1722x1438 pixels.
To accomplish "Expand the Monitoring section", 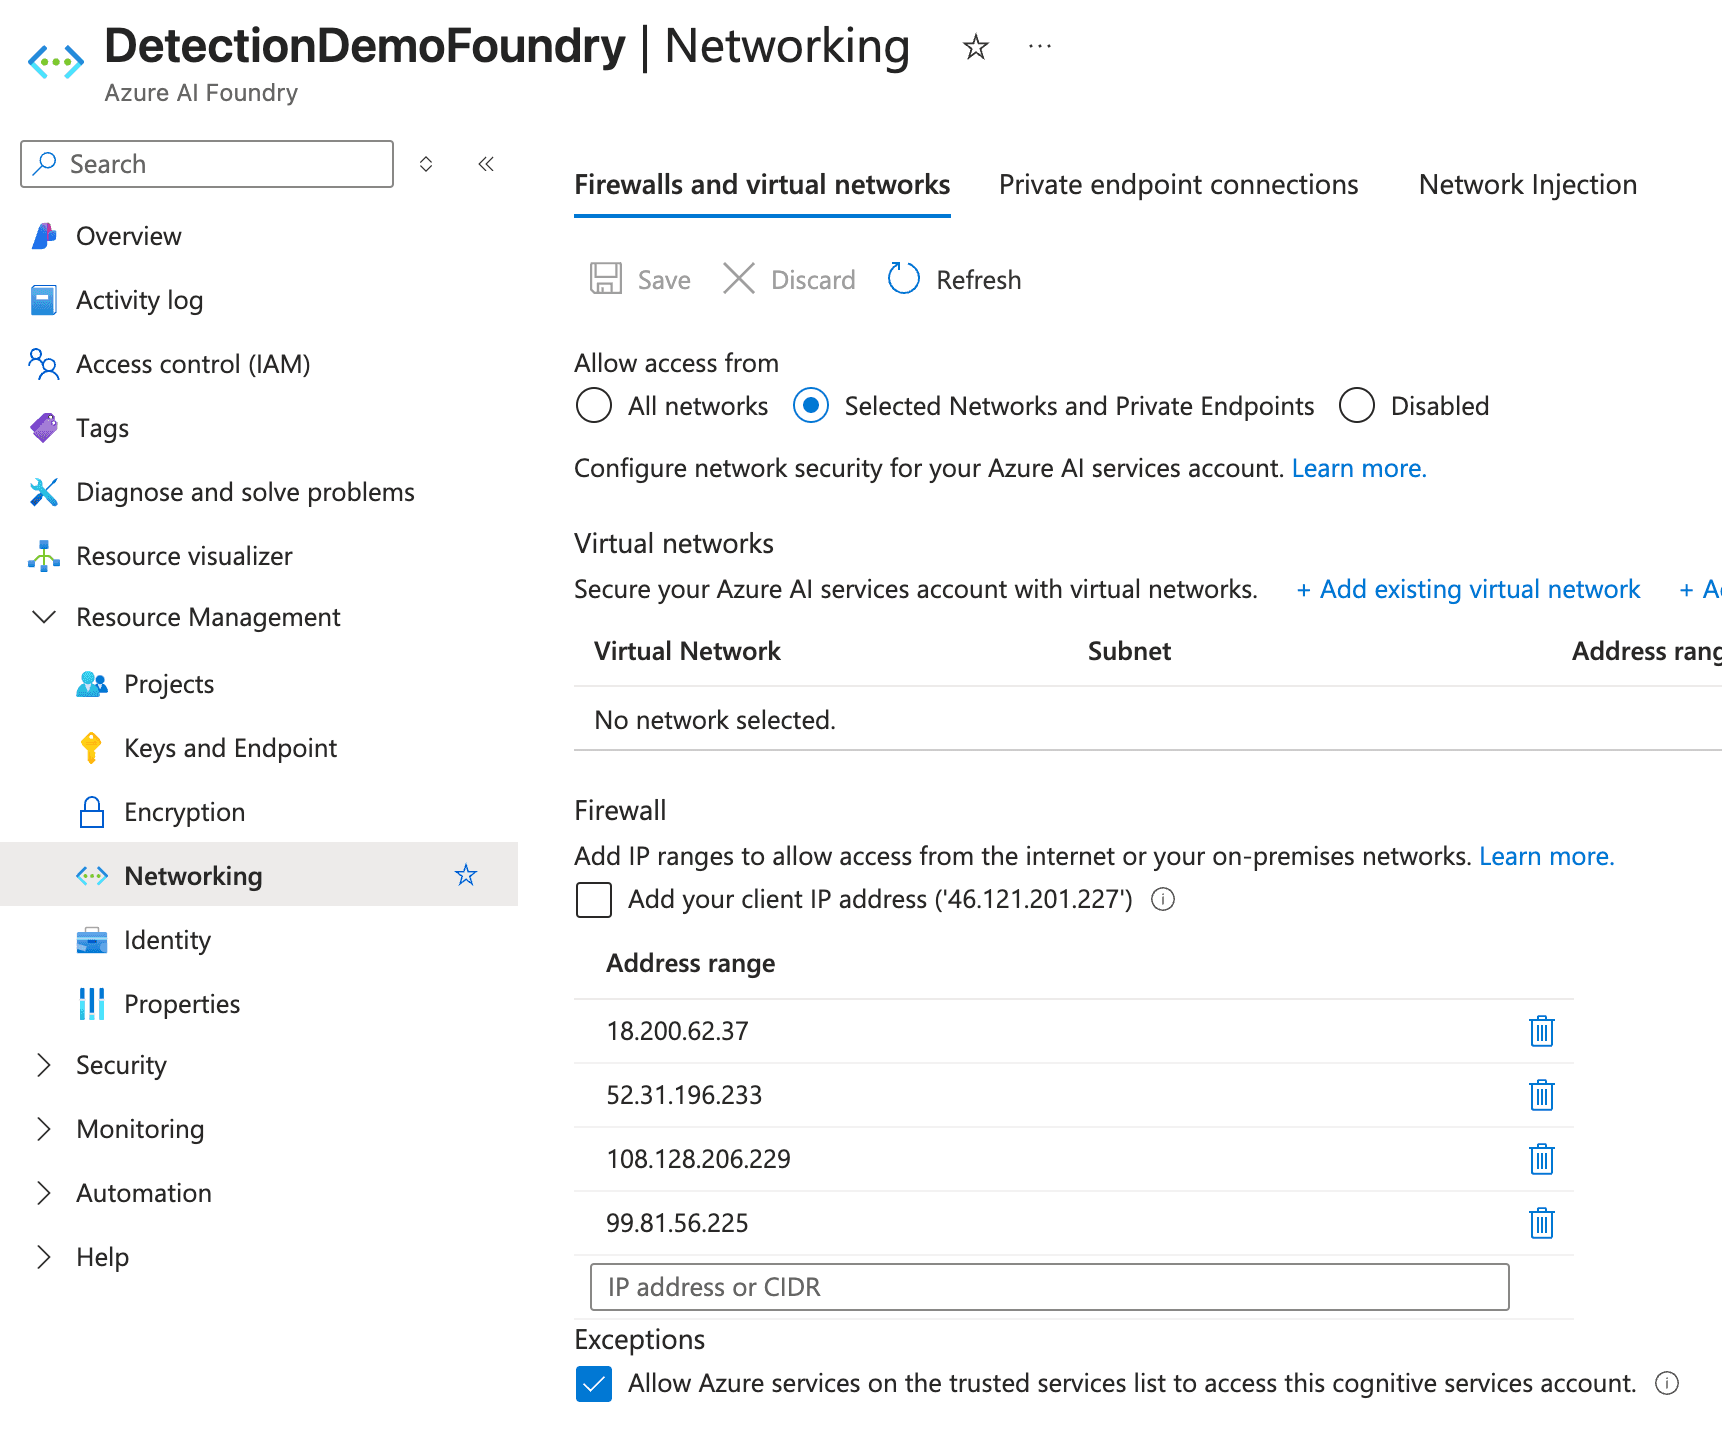I will tap(44, 1129).
